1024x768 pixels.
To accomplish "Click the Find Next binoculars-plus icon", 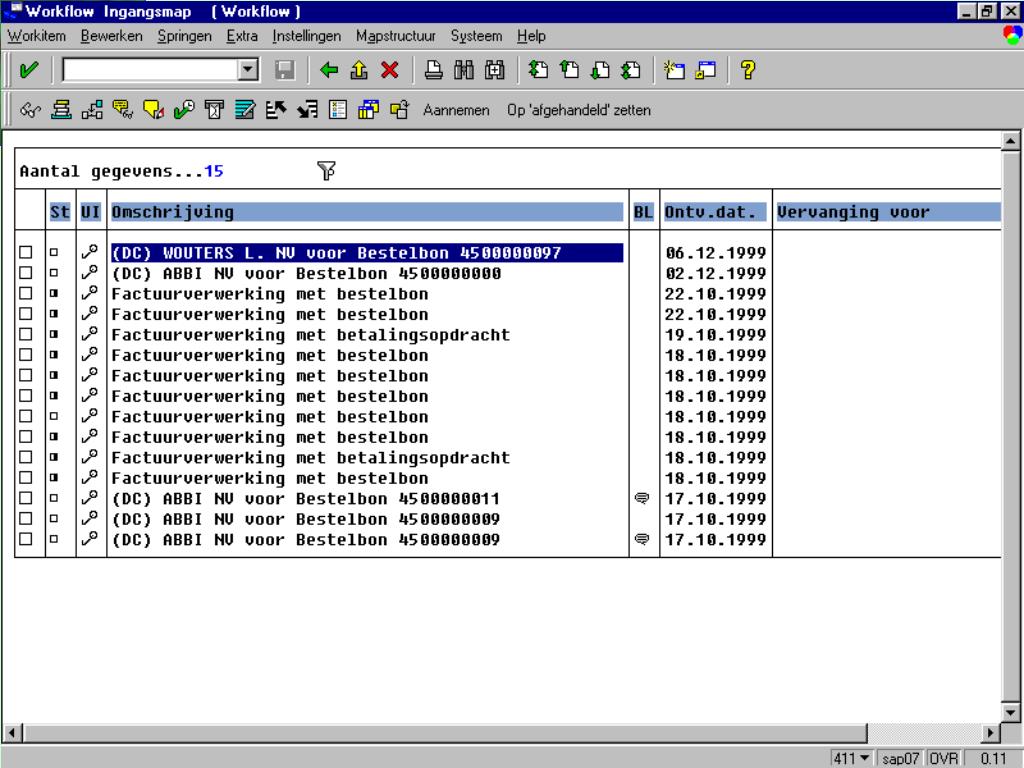I will click(x=495, y=70).
